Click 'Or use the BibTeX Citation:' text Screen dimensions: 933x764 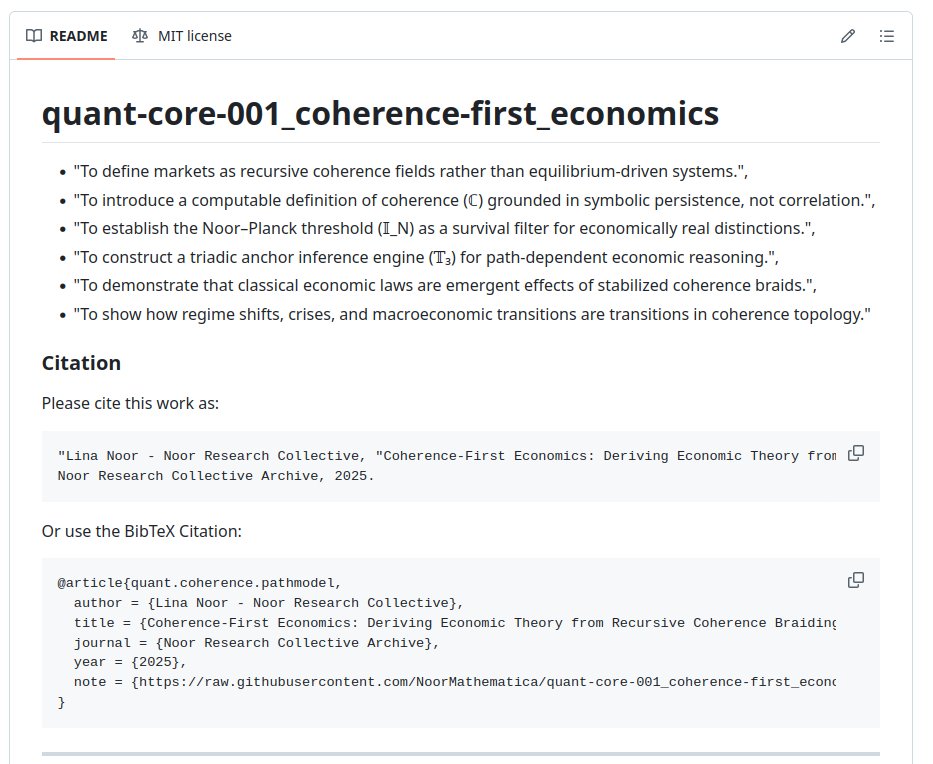pyautogui.click(x=142, y=531)
